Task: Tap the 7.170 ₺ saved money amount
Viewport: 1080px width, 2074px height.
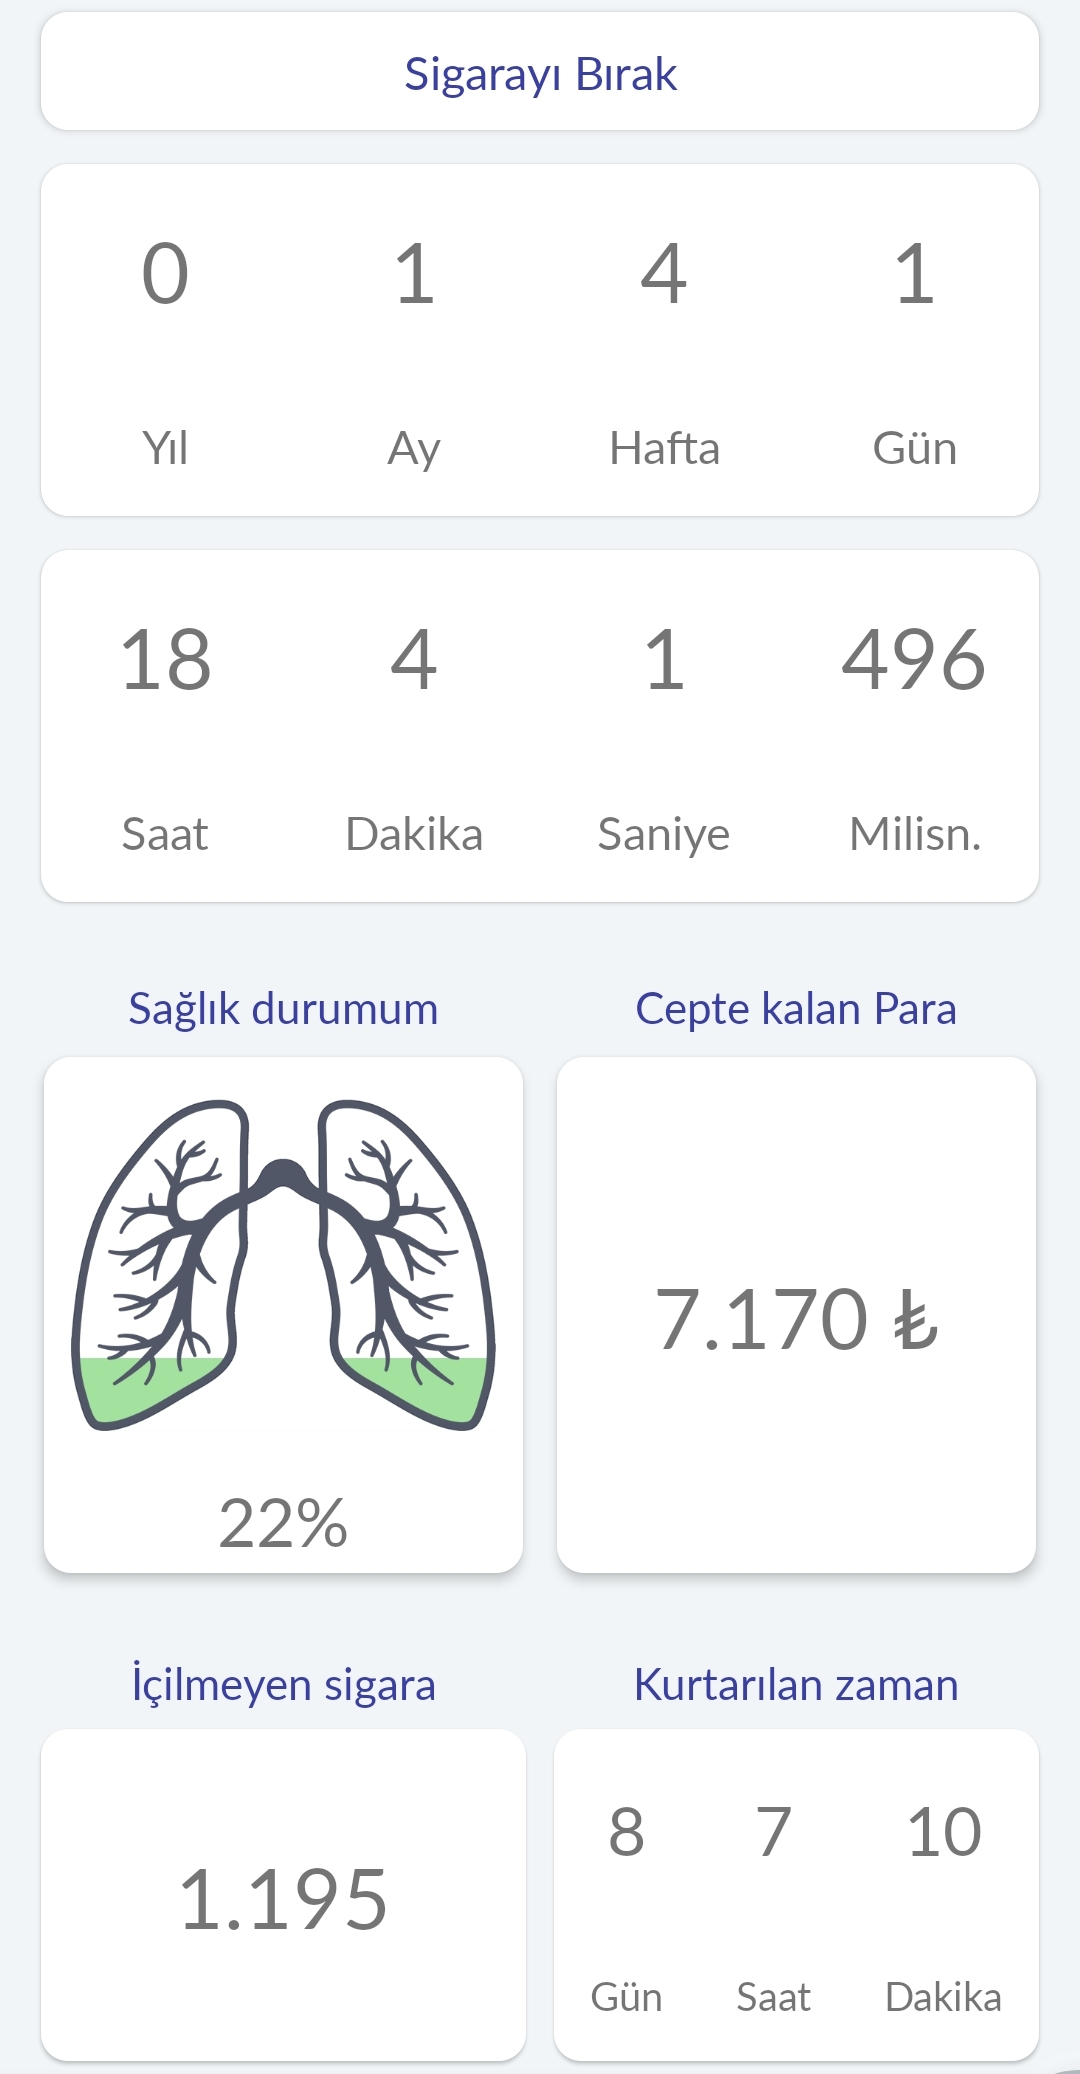Action: pyautogui.click(x=796, y=1319)
